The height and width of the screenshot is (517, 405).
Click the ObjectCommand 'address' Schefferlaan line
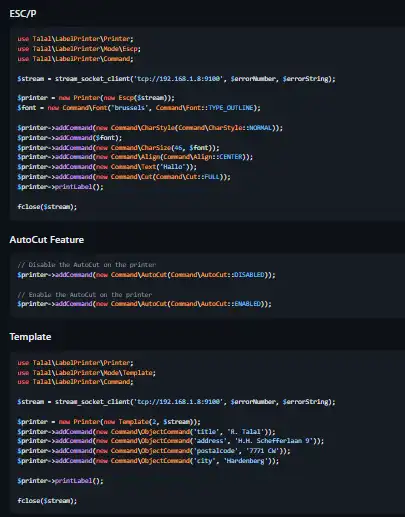pyautogui.click(x=171, y=441)
